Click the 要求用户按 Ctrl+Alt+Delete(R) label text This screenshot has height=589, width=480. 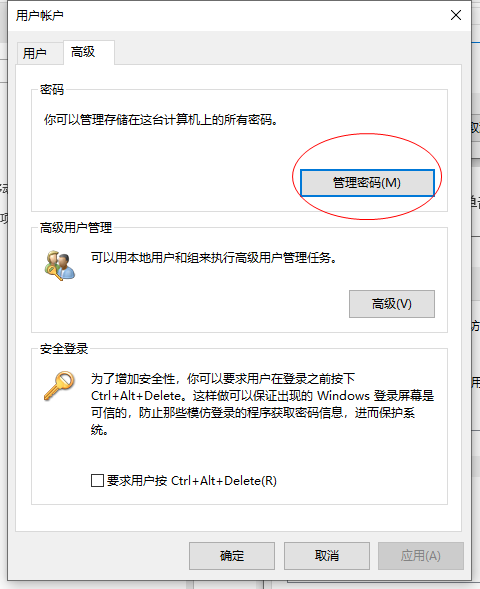tap(192, 480)
